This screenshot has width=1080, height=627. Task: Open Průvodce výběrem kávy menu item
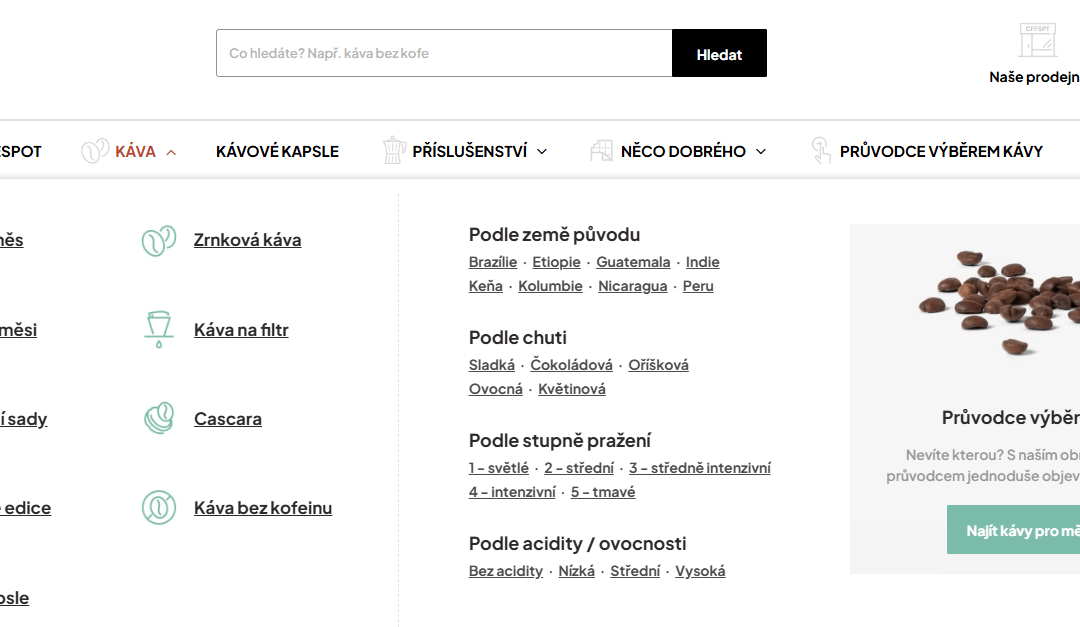point(941,152)
